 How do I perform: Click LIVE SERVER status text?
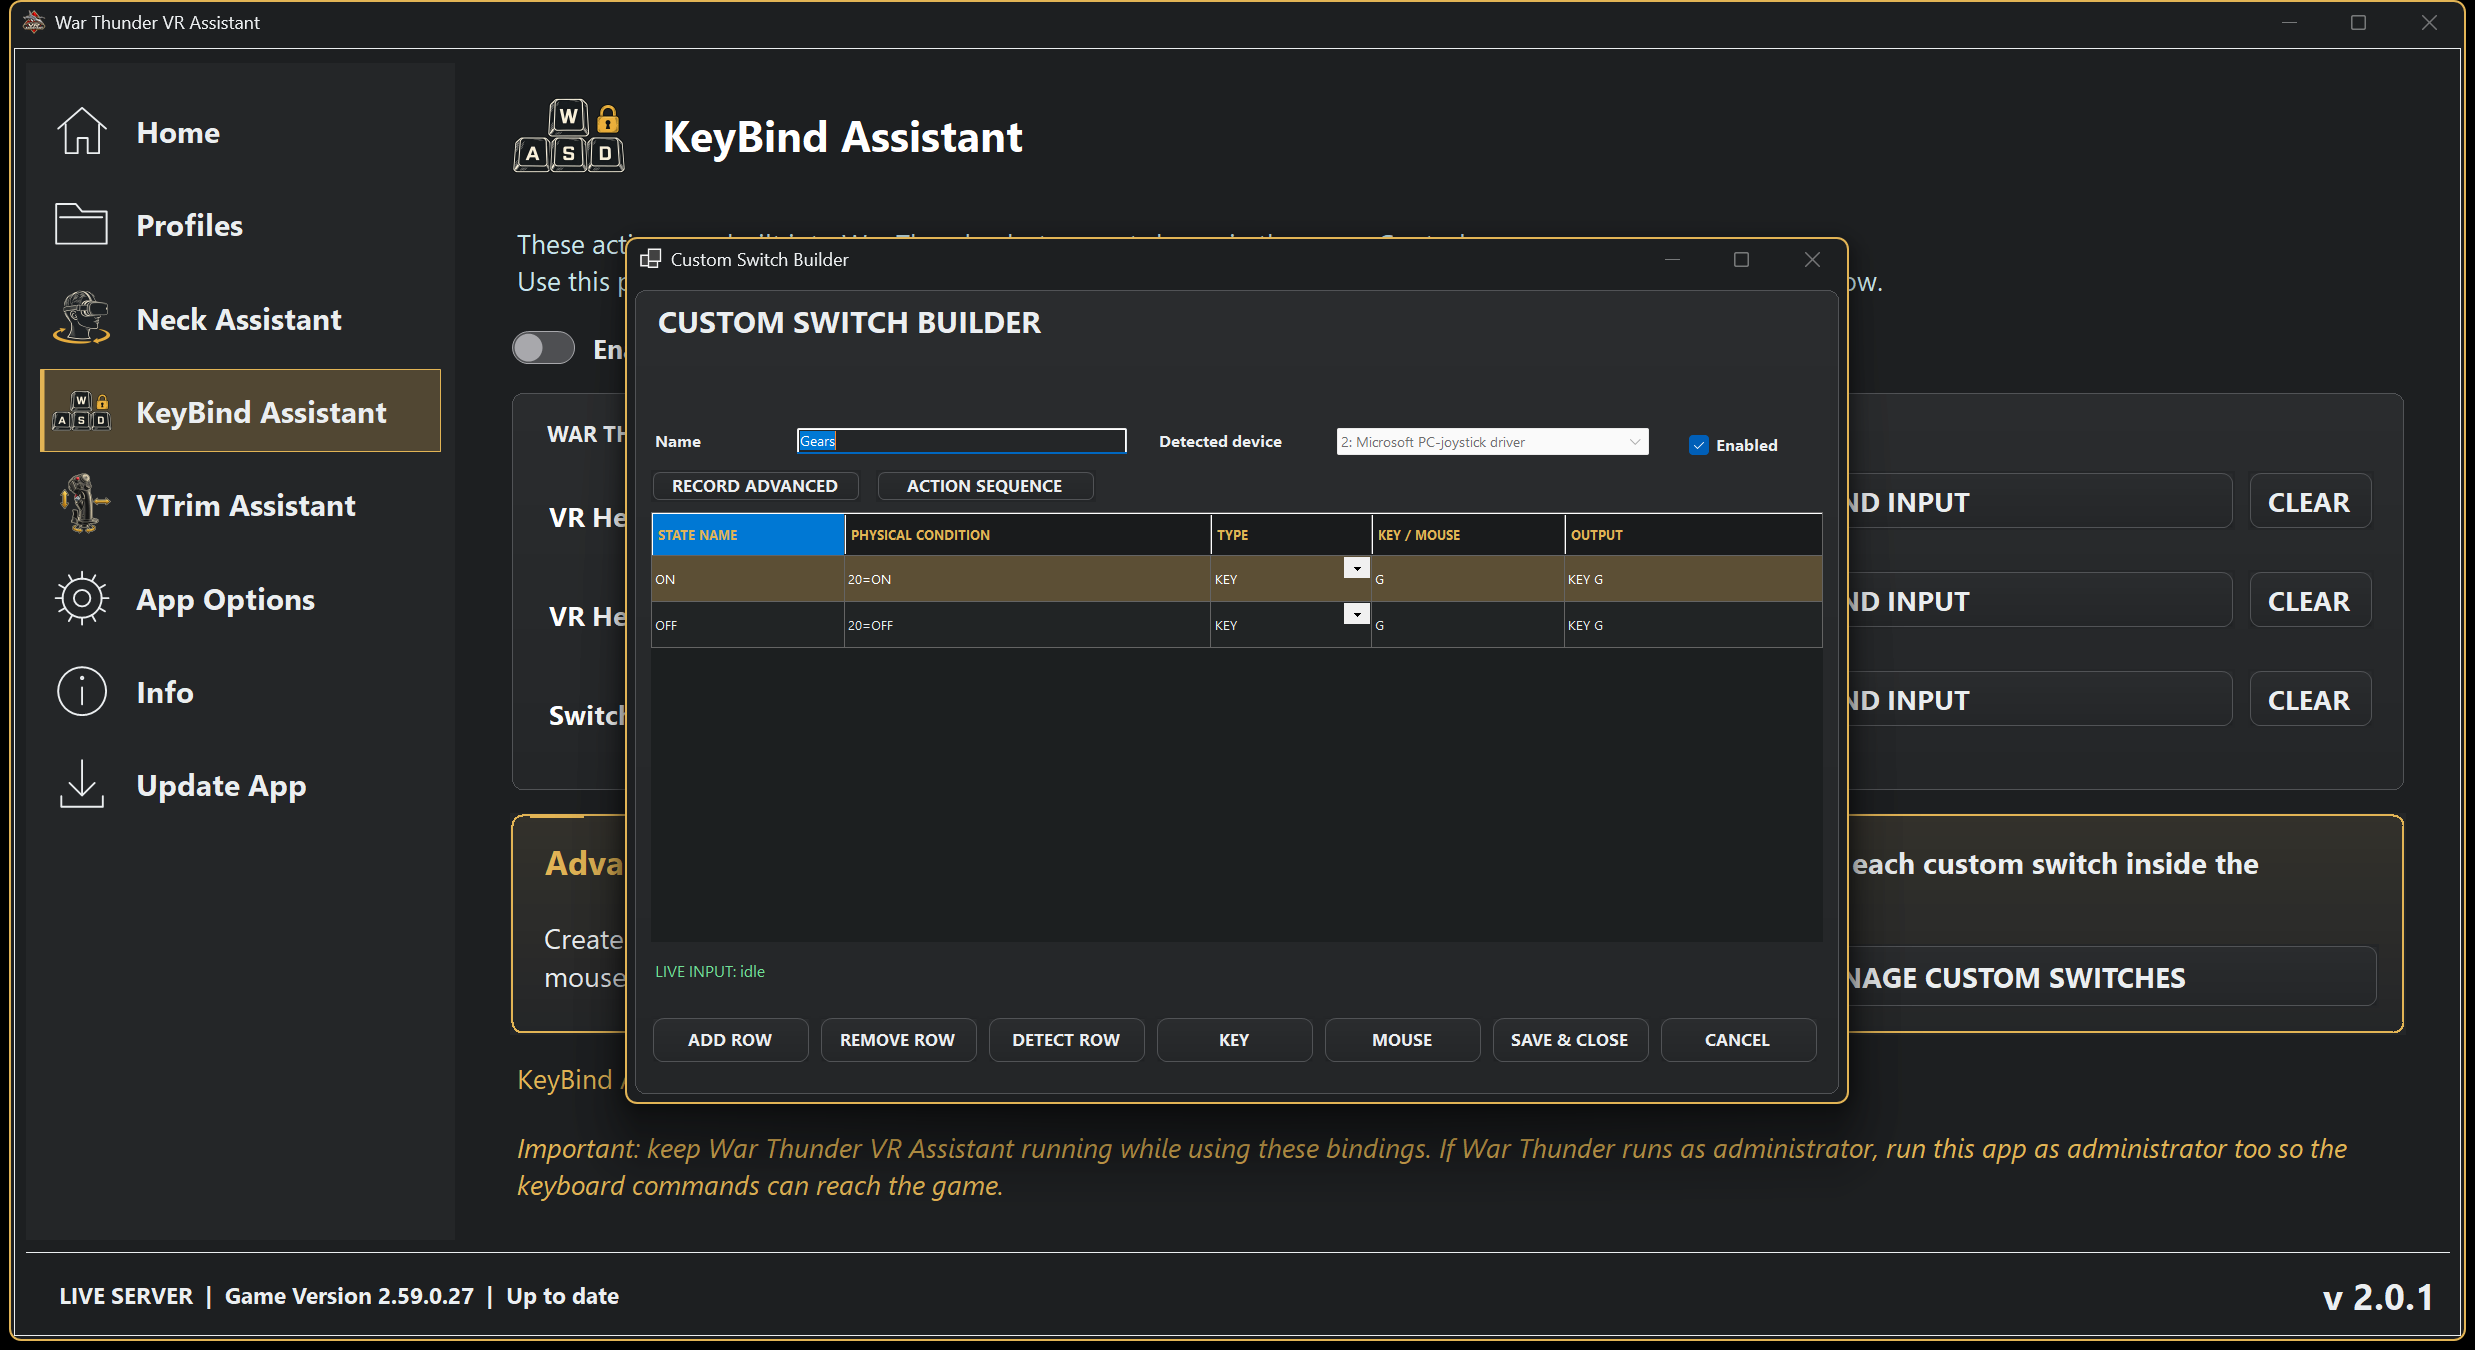coord(126,1296)
